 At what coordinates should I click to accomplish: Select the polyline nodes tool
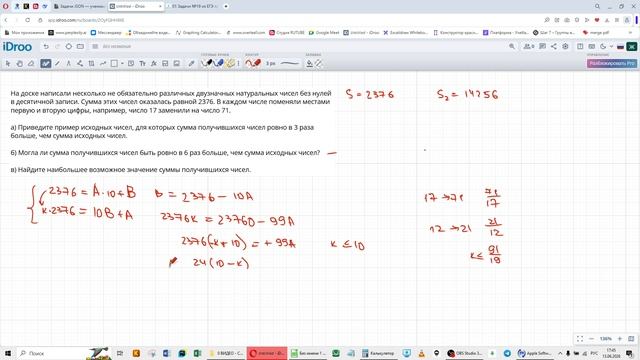click(80, 63)
